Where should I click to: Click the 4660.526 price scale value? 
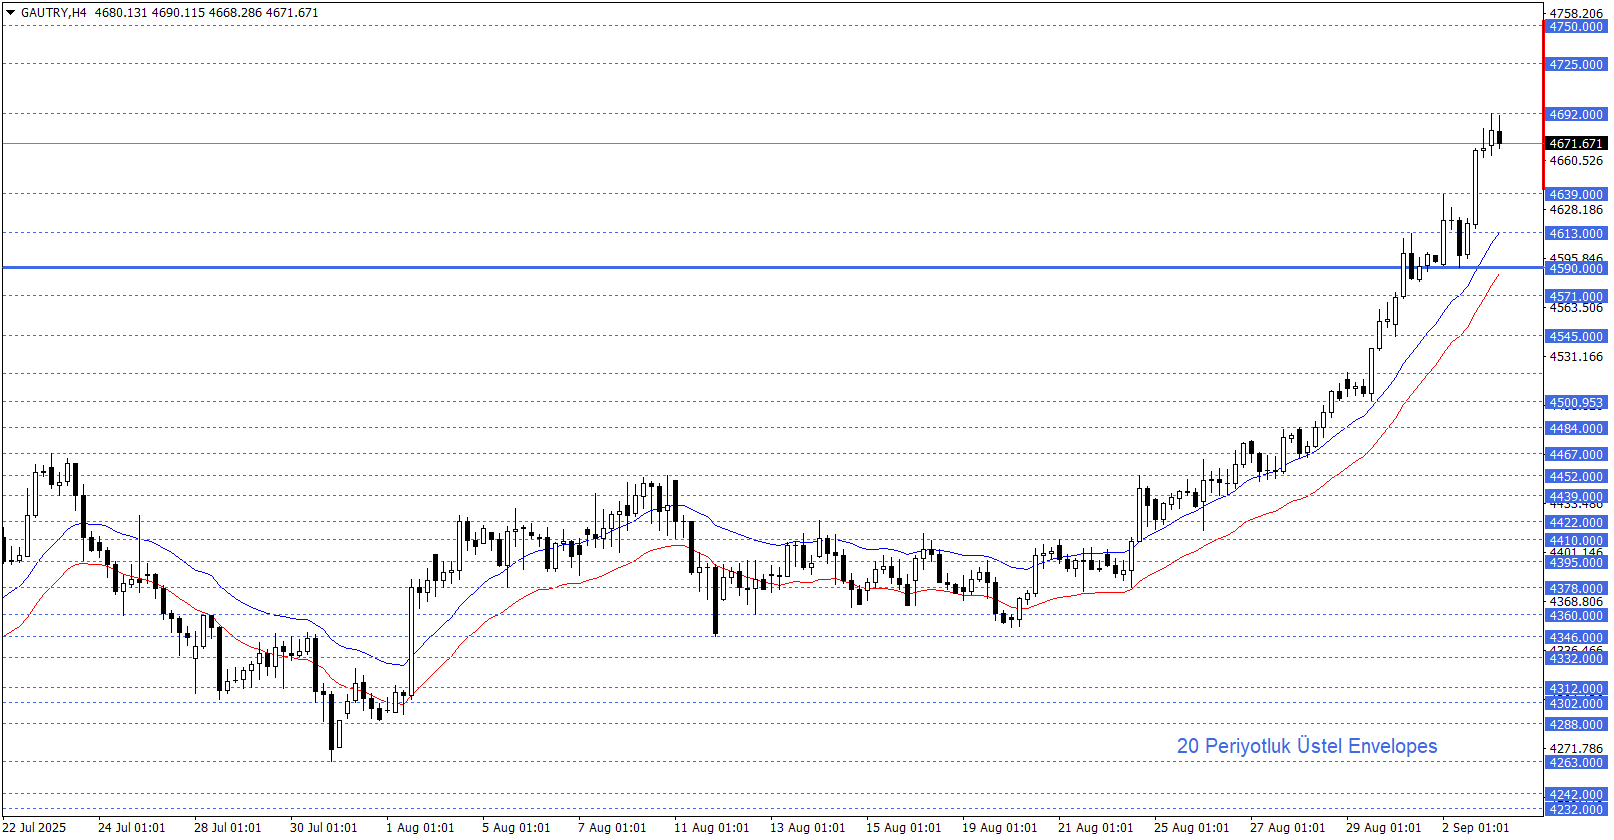(x=1576, y=161)
